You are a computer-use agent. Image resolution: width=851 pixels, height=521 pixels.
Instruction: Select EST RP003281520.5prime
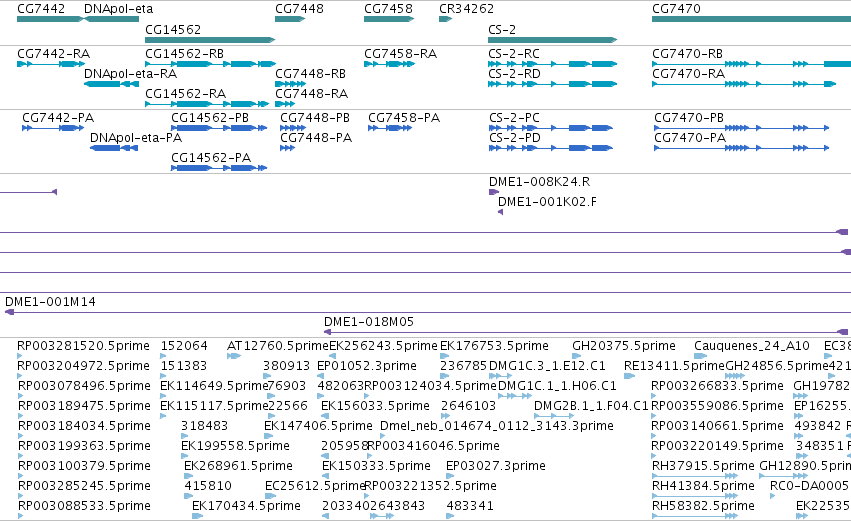(x=83, y=346)
